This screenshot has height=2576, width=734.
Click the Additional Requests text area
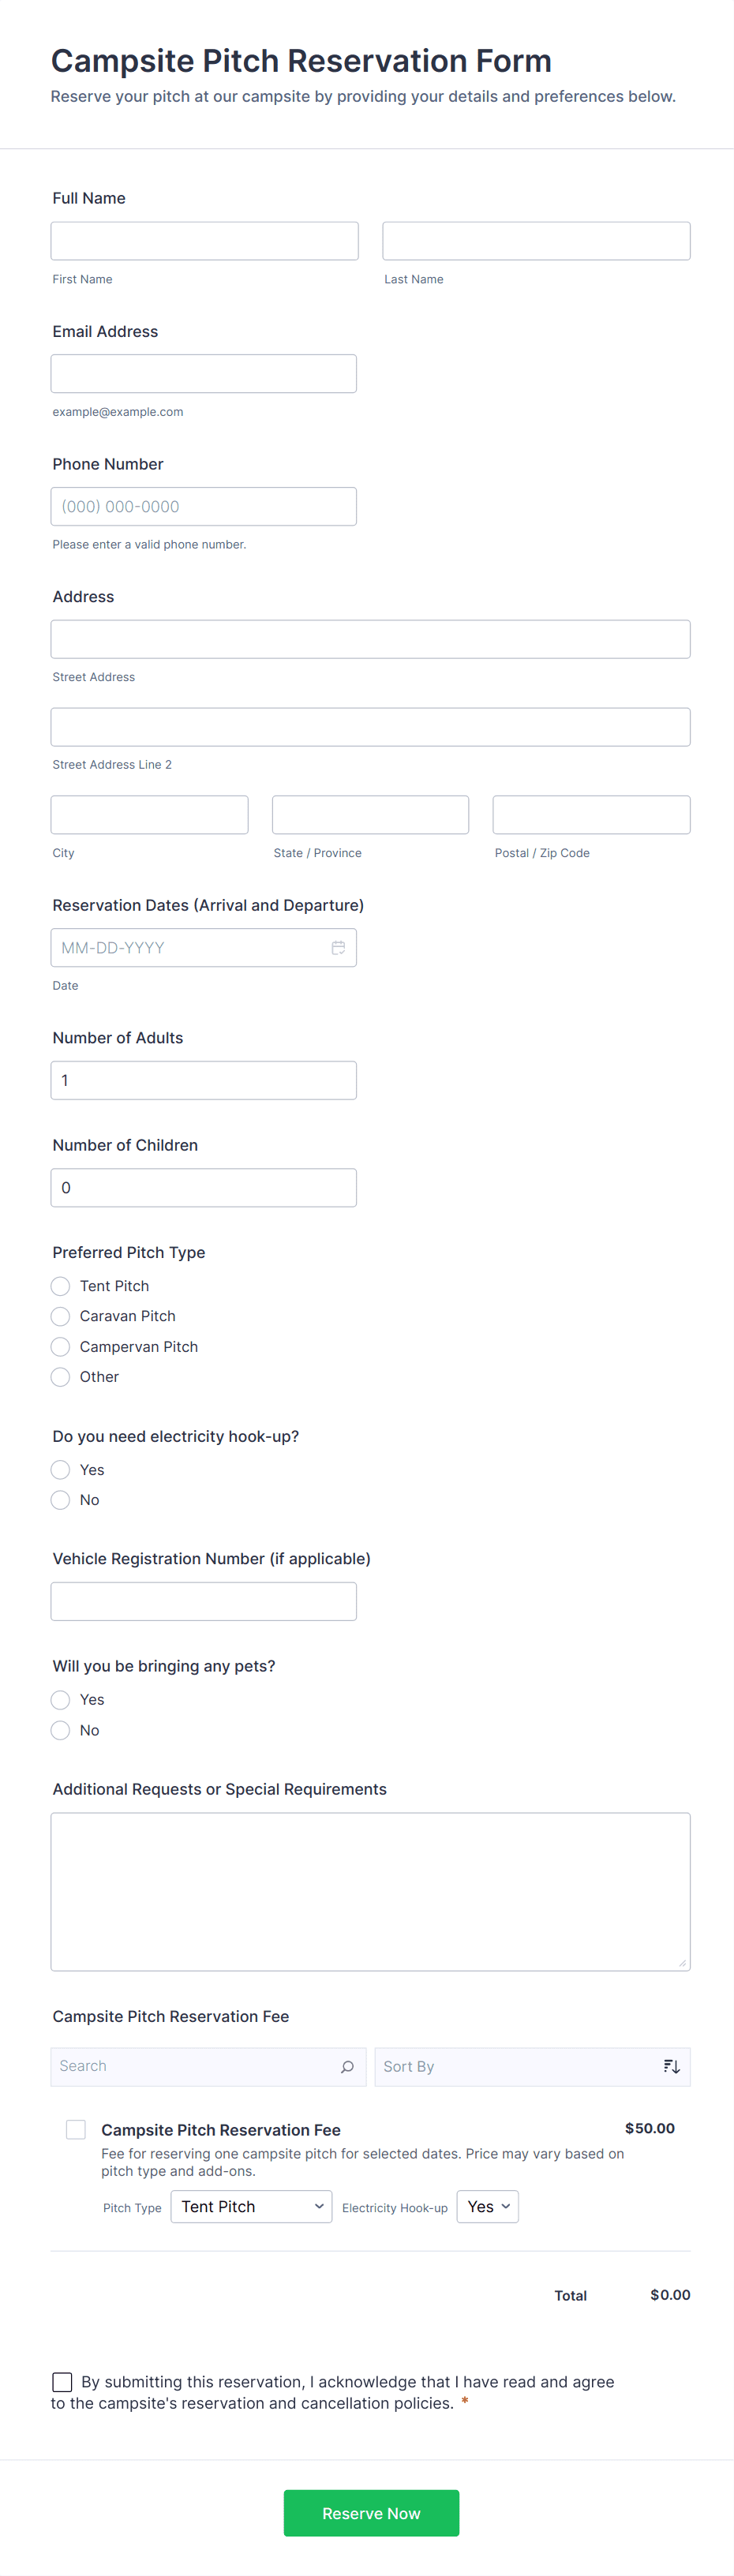(x=370, y=1891)
